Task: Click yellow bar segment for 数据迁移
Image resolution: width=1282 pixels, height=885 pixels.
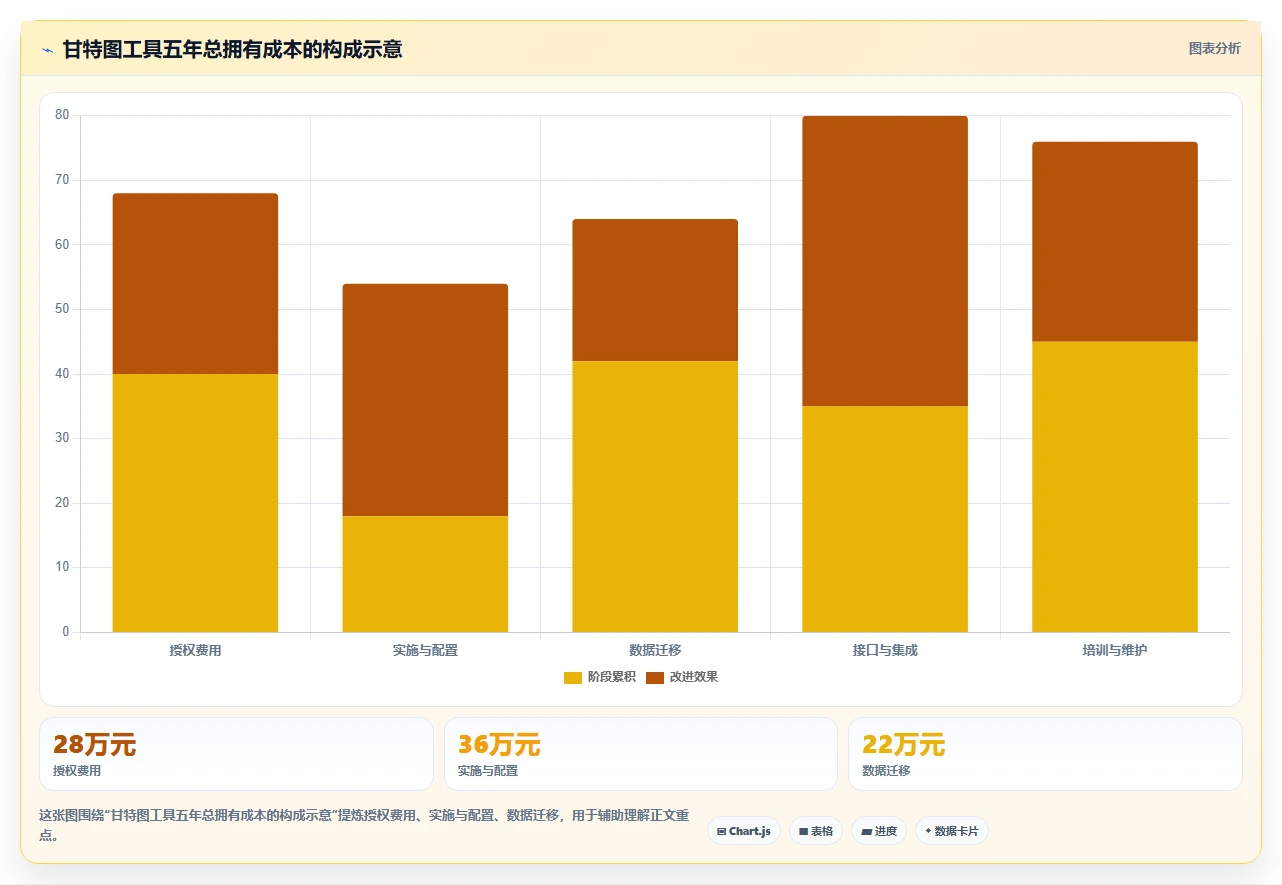Action: 655,497
